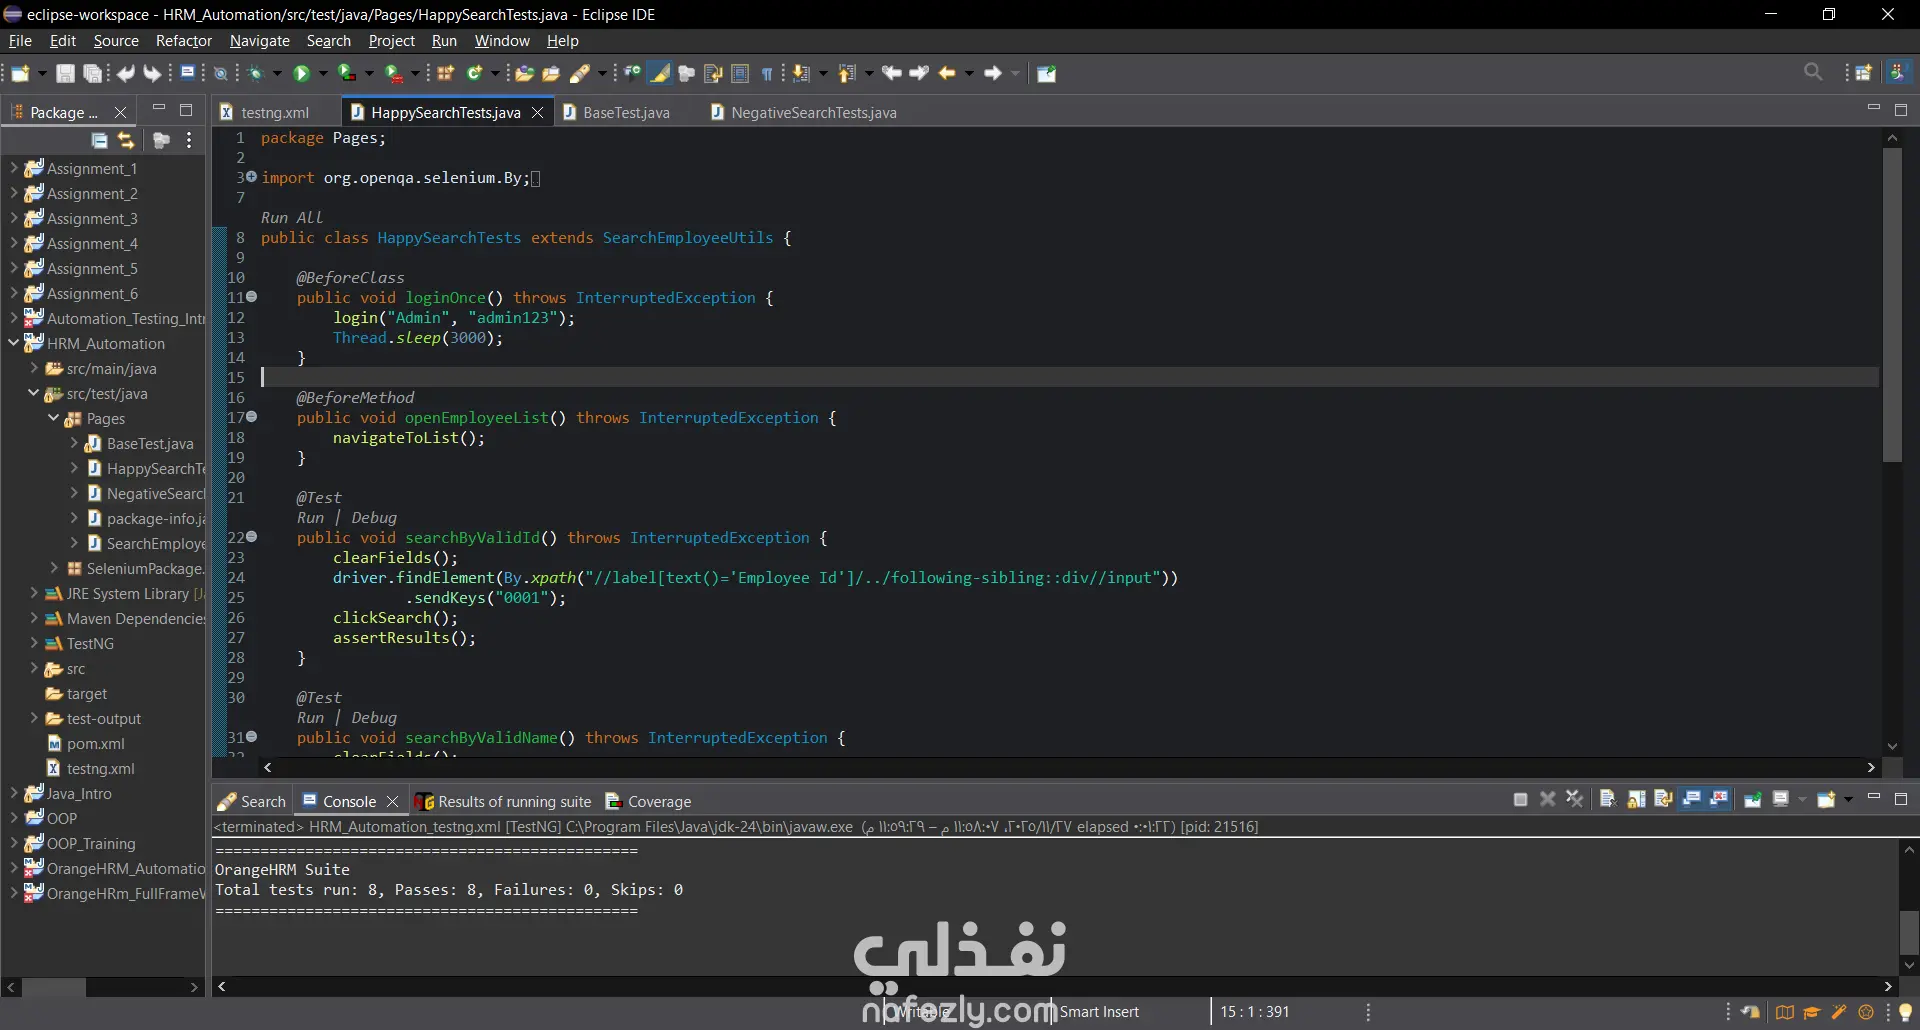Click the Coverage launch toolbar icon
1920x1030 pixels.
point(347,73)
